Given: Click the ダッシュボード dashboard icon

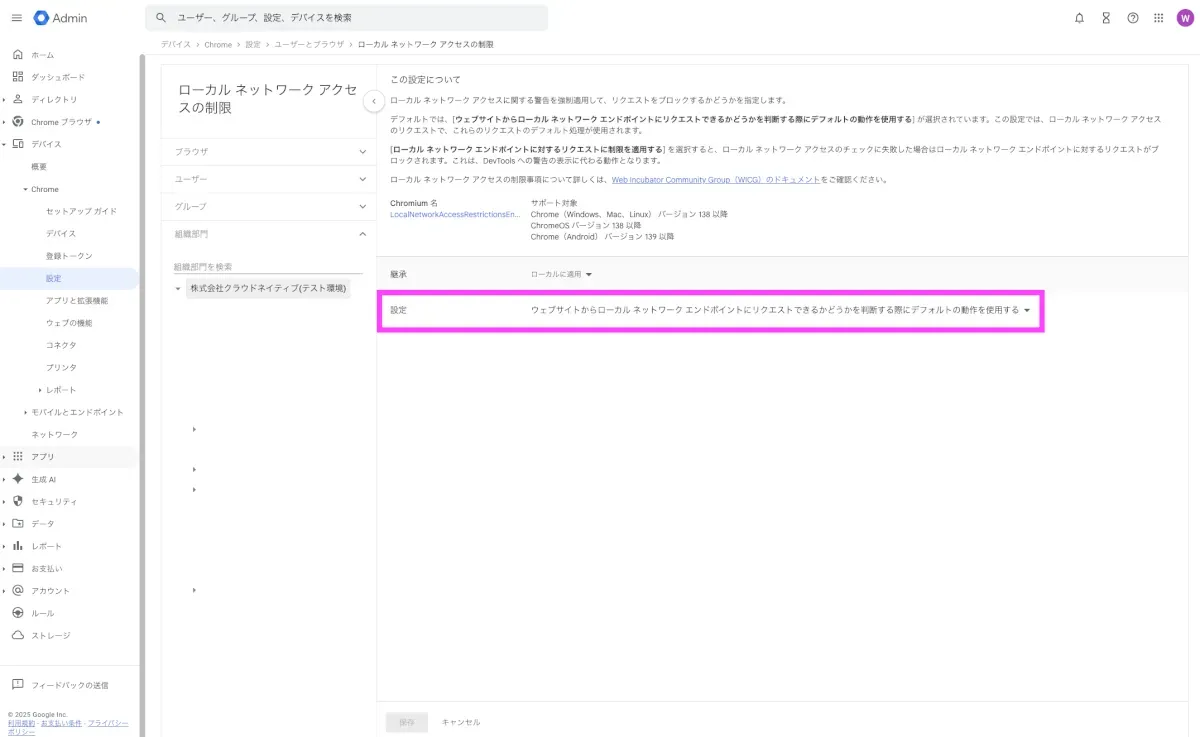Looking at the screenshot, I should coord(18,77).
